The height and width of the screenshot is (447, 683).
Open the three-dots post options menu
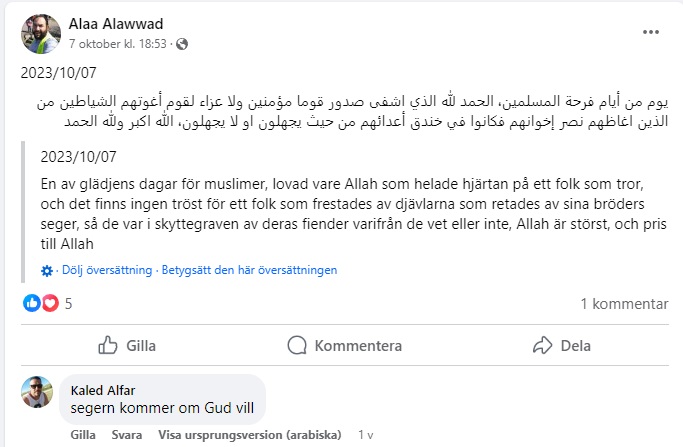click(650, 32)
